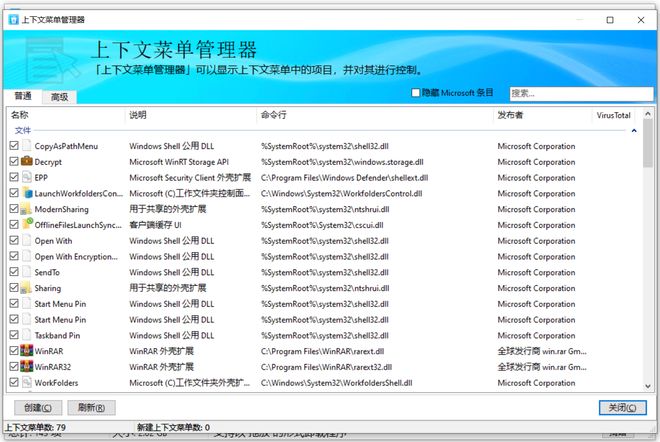Sort by the 说明 column header
Viewport: 660px width, 442px height.
tap(190, 115)
